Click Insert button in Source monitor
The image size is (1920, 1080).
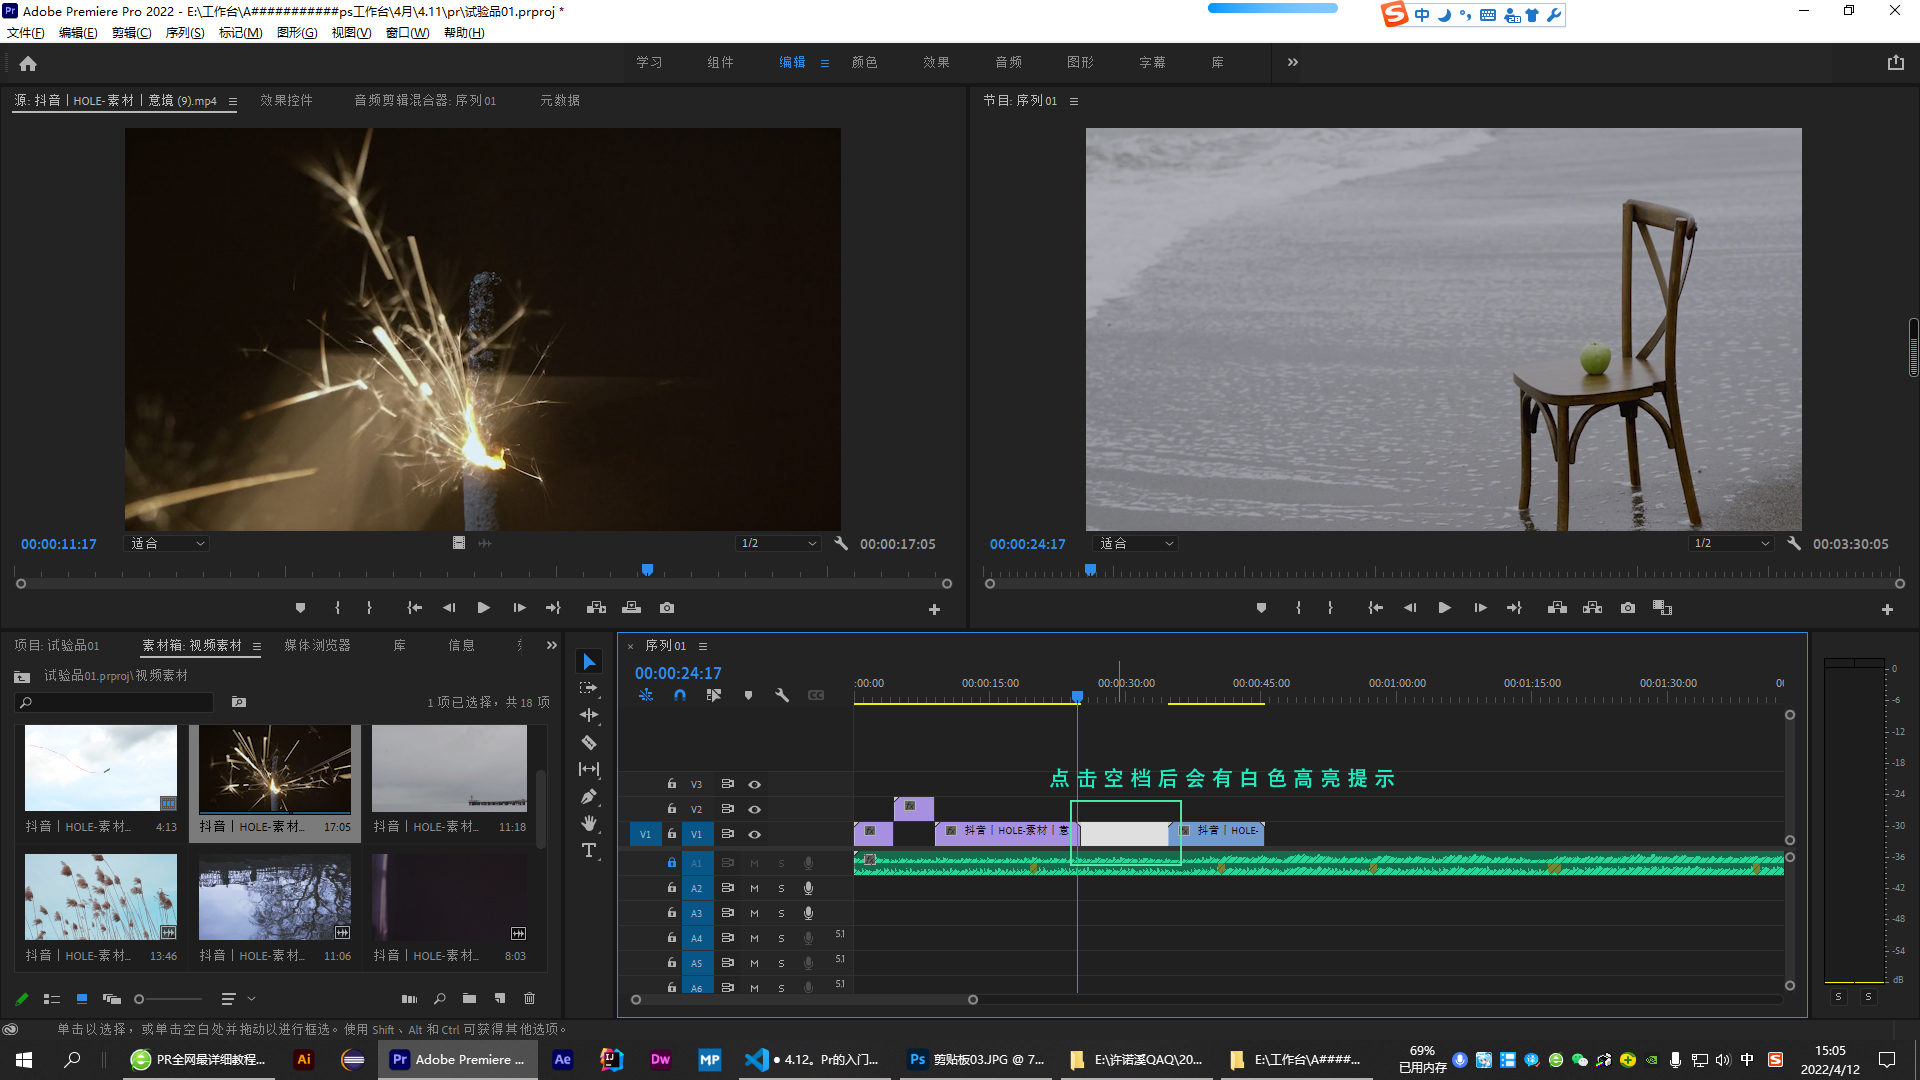pos(596,608)
